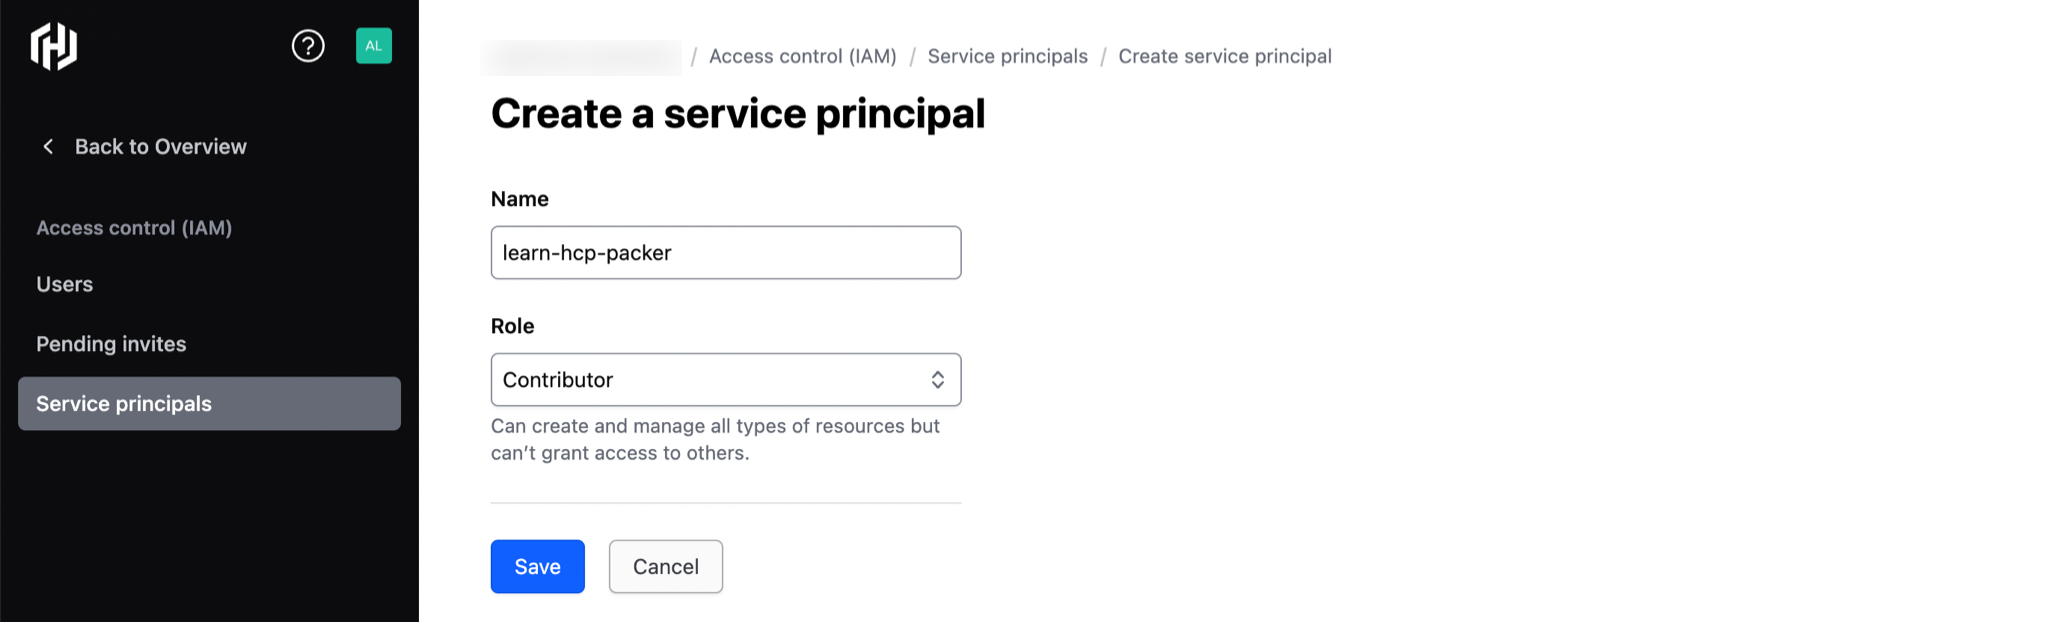Viewport: 2048px width, 622px height.
Task: Click the page heading Create a service principal
Action: [737, 113]
